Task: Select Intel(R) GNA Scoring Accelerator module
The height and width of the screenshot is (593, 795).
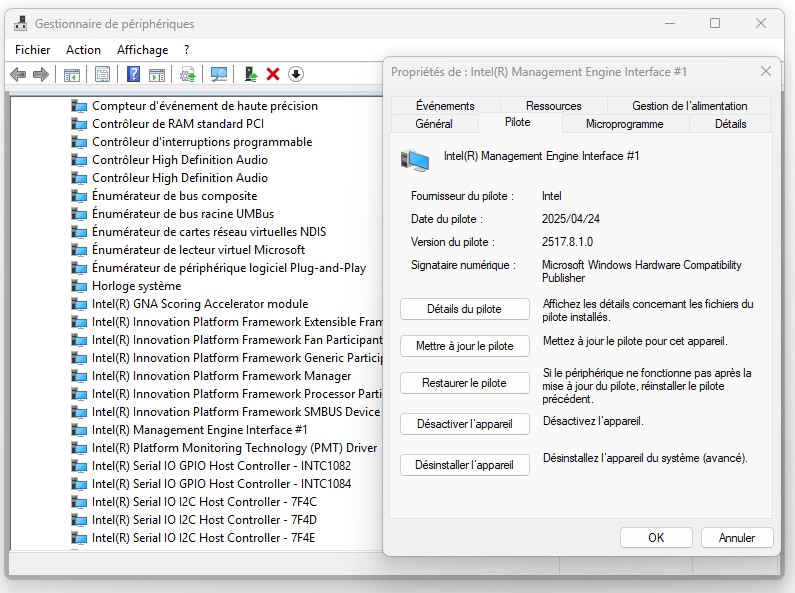Action: (x=200, y=304)
